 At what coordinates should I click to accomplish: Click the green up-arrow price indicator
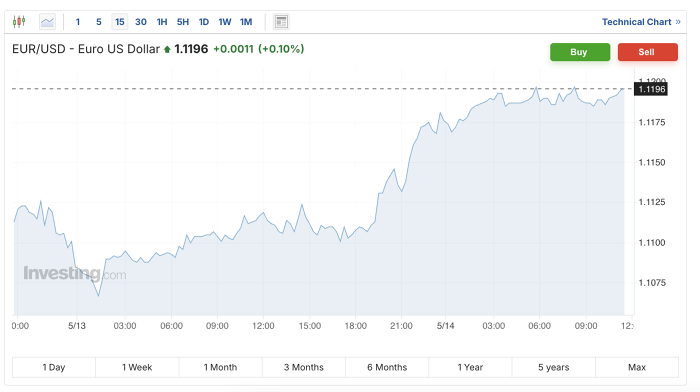(167, 49)
